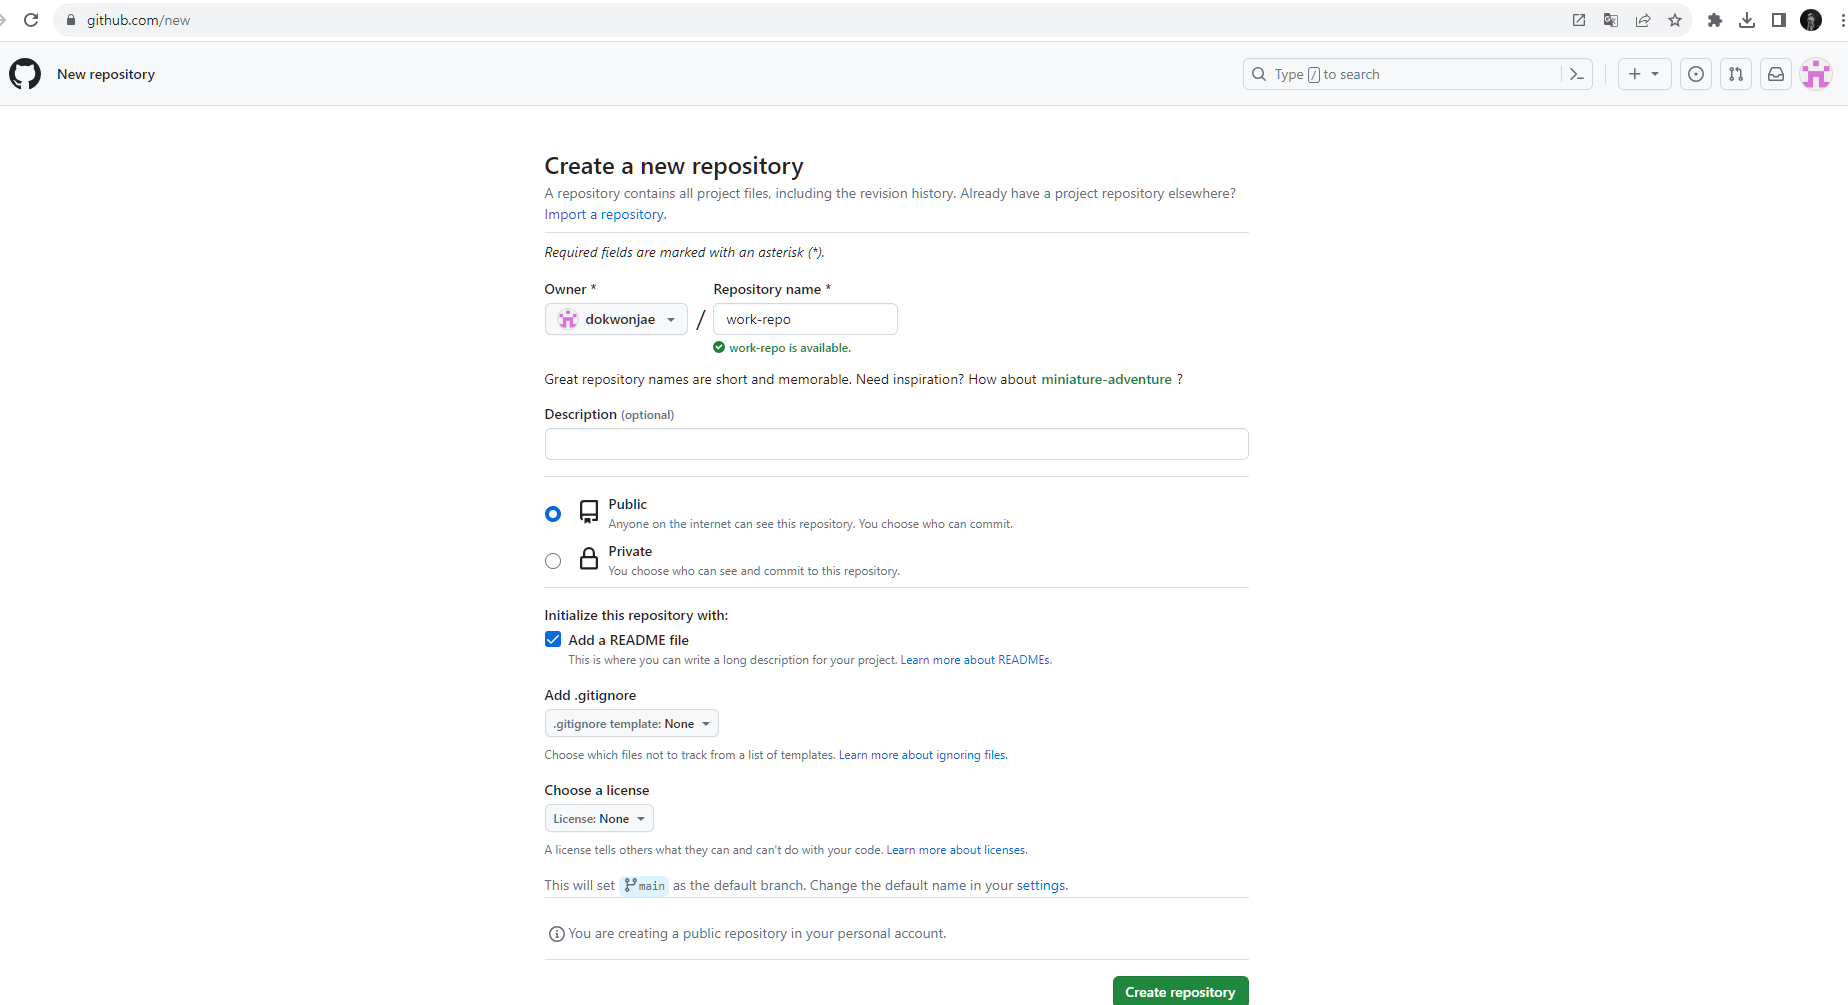Open GitHub user avatar menu
Viewport: 1848px width, 1005px height.
point(1816,74)
